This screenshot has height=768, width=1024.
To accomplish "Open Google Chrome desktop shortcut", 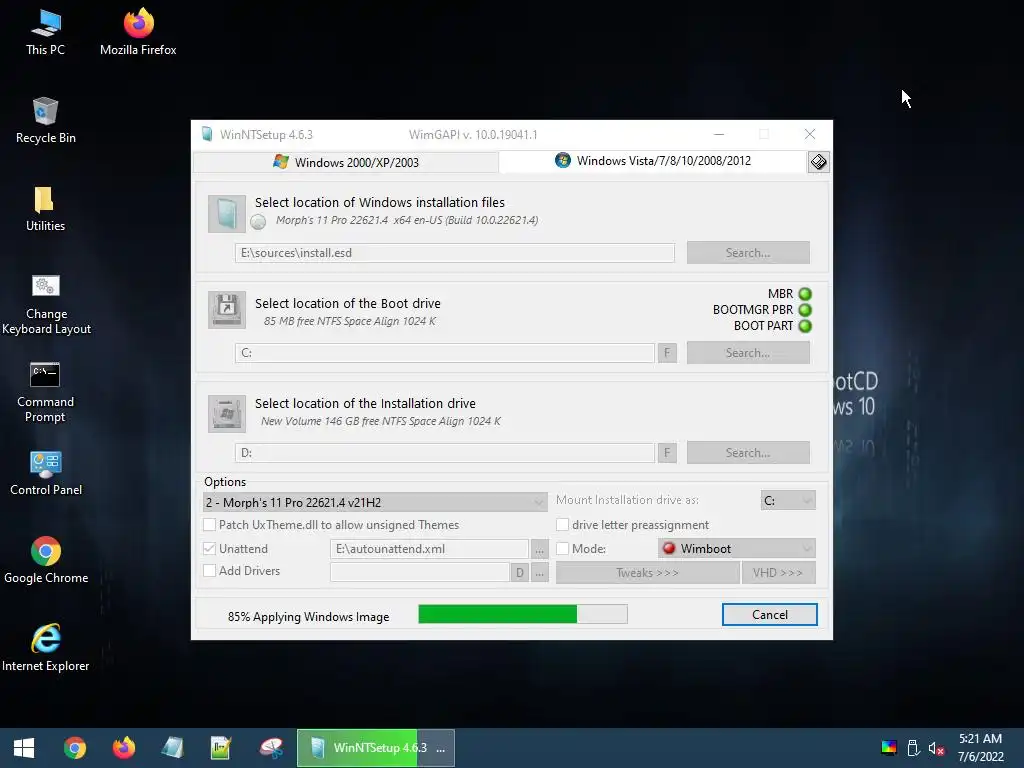I will click(46, 560).
